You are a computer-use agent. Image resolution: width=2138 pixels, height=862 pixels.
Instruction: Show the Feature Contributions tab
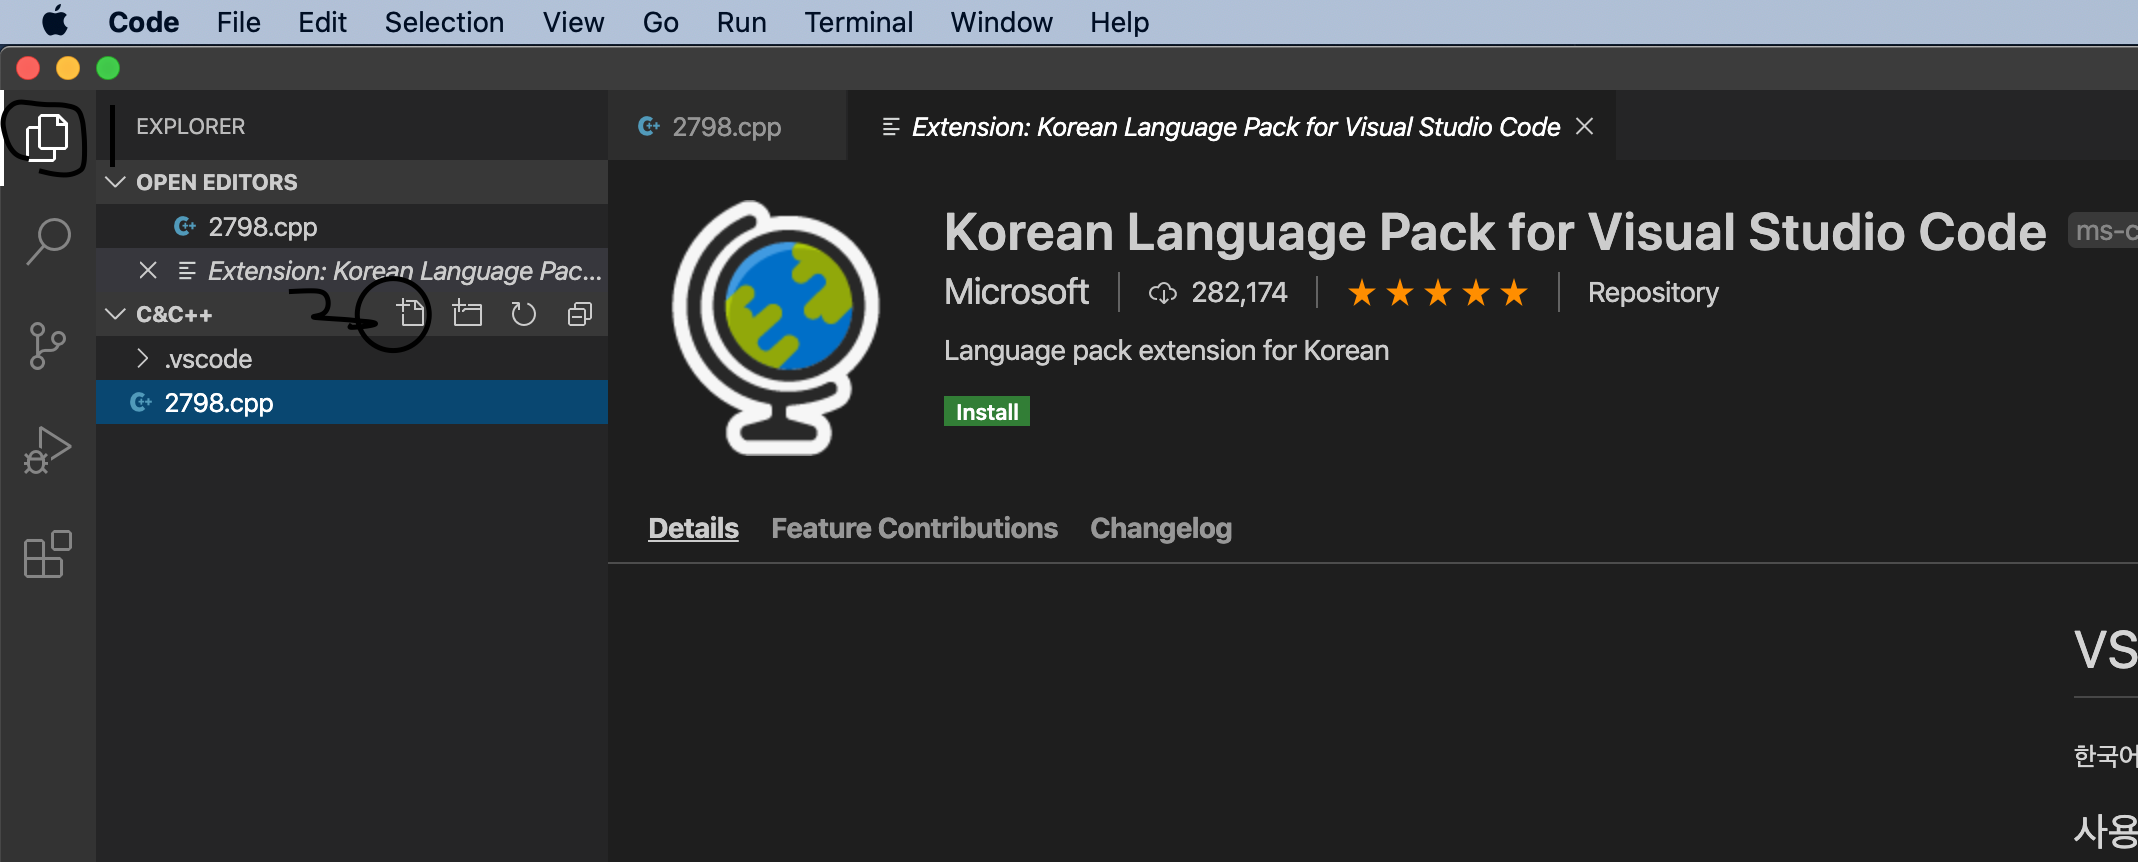point(914,528)
